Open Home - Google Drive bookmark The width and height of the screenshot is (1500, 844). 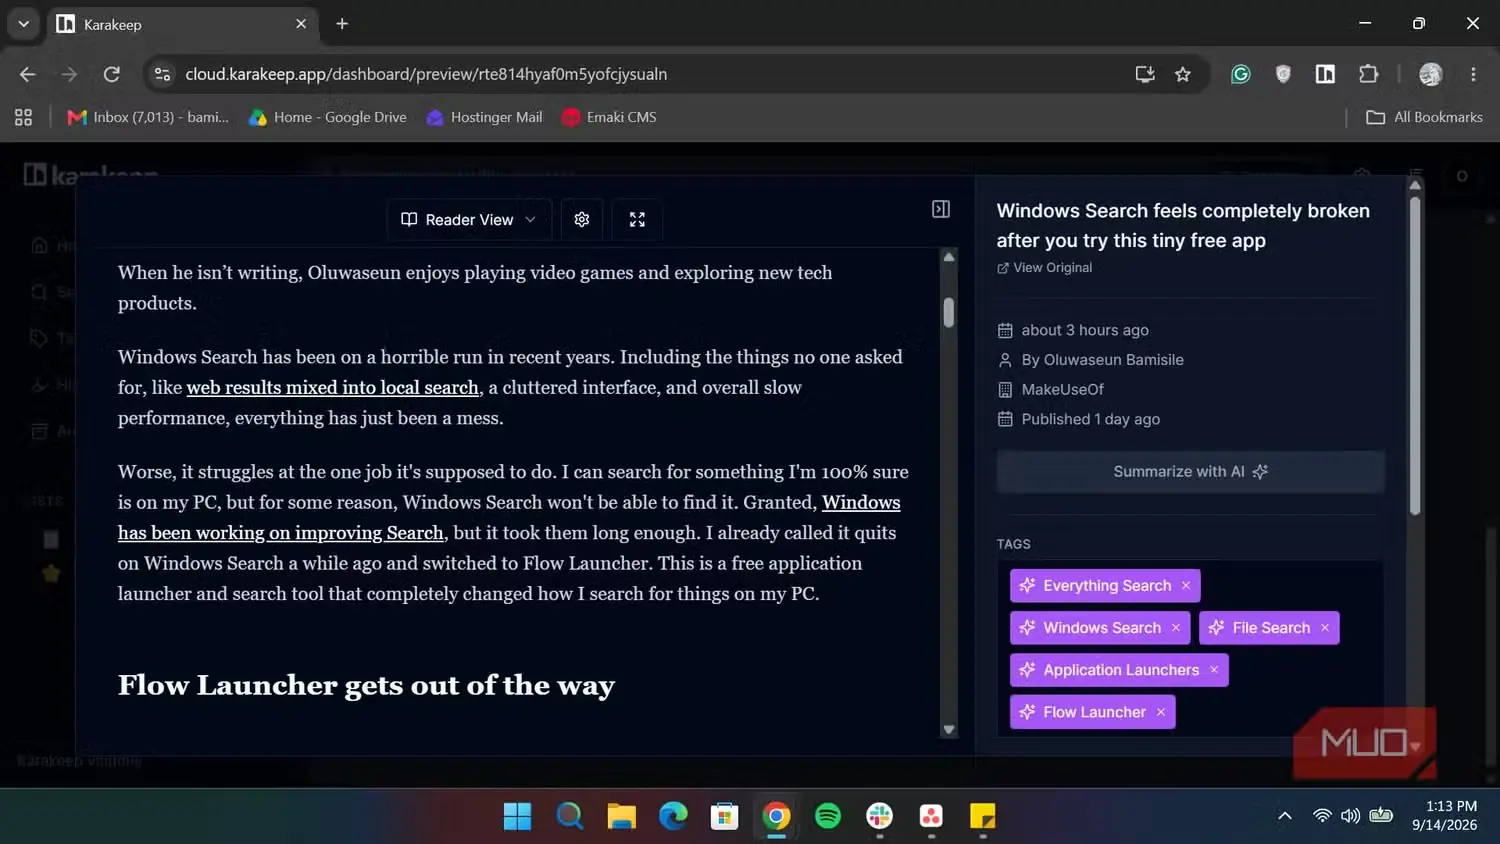(x=327, y=117)
